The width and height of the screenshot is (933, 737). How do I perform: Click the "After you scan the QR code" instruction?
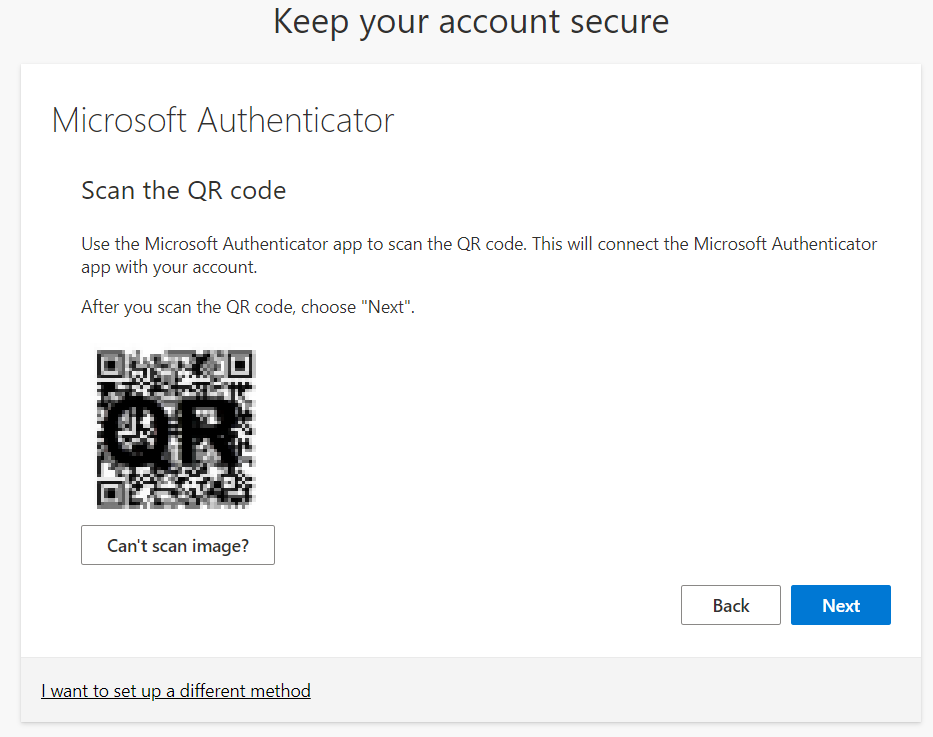point(247,308)
